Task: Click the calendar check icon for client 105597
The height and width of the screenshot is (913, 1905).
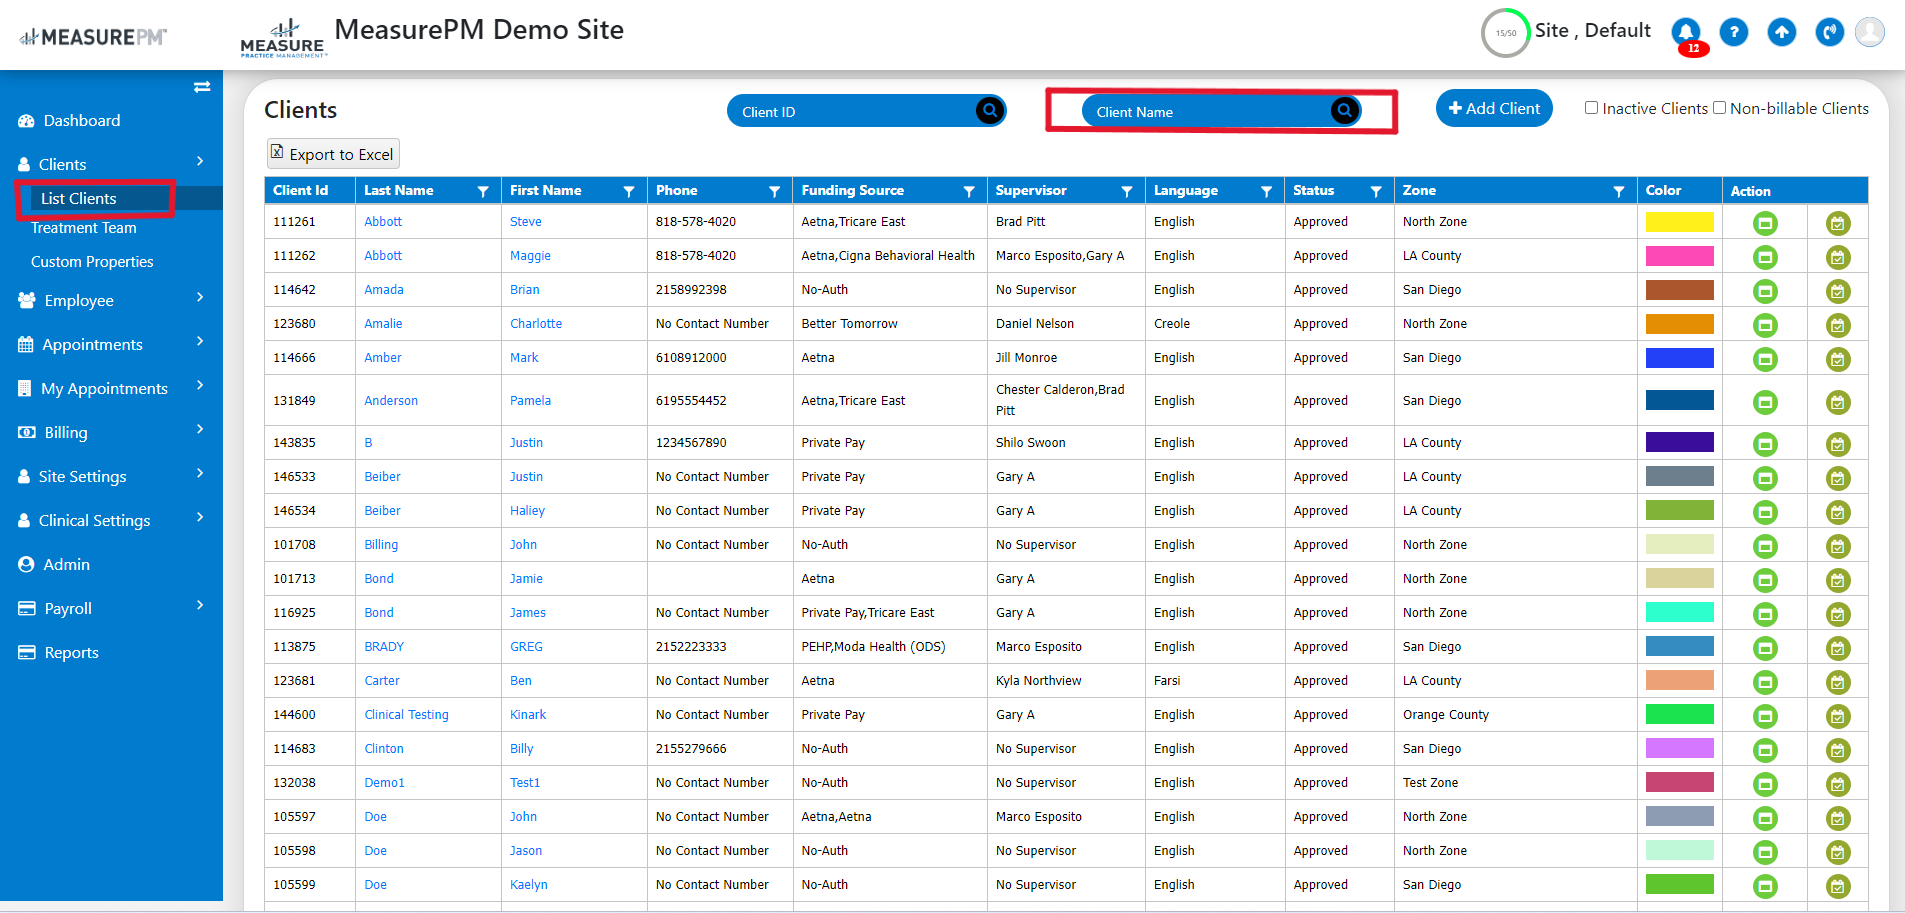Action: (1838, 818)
